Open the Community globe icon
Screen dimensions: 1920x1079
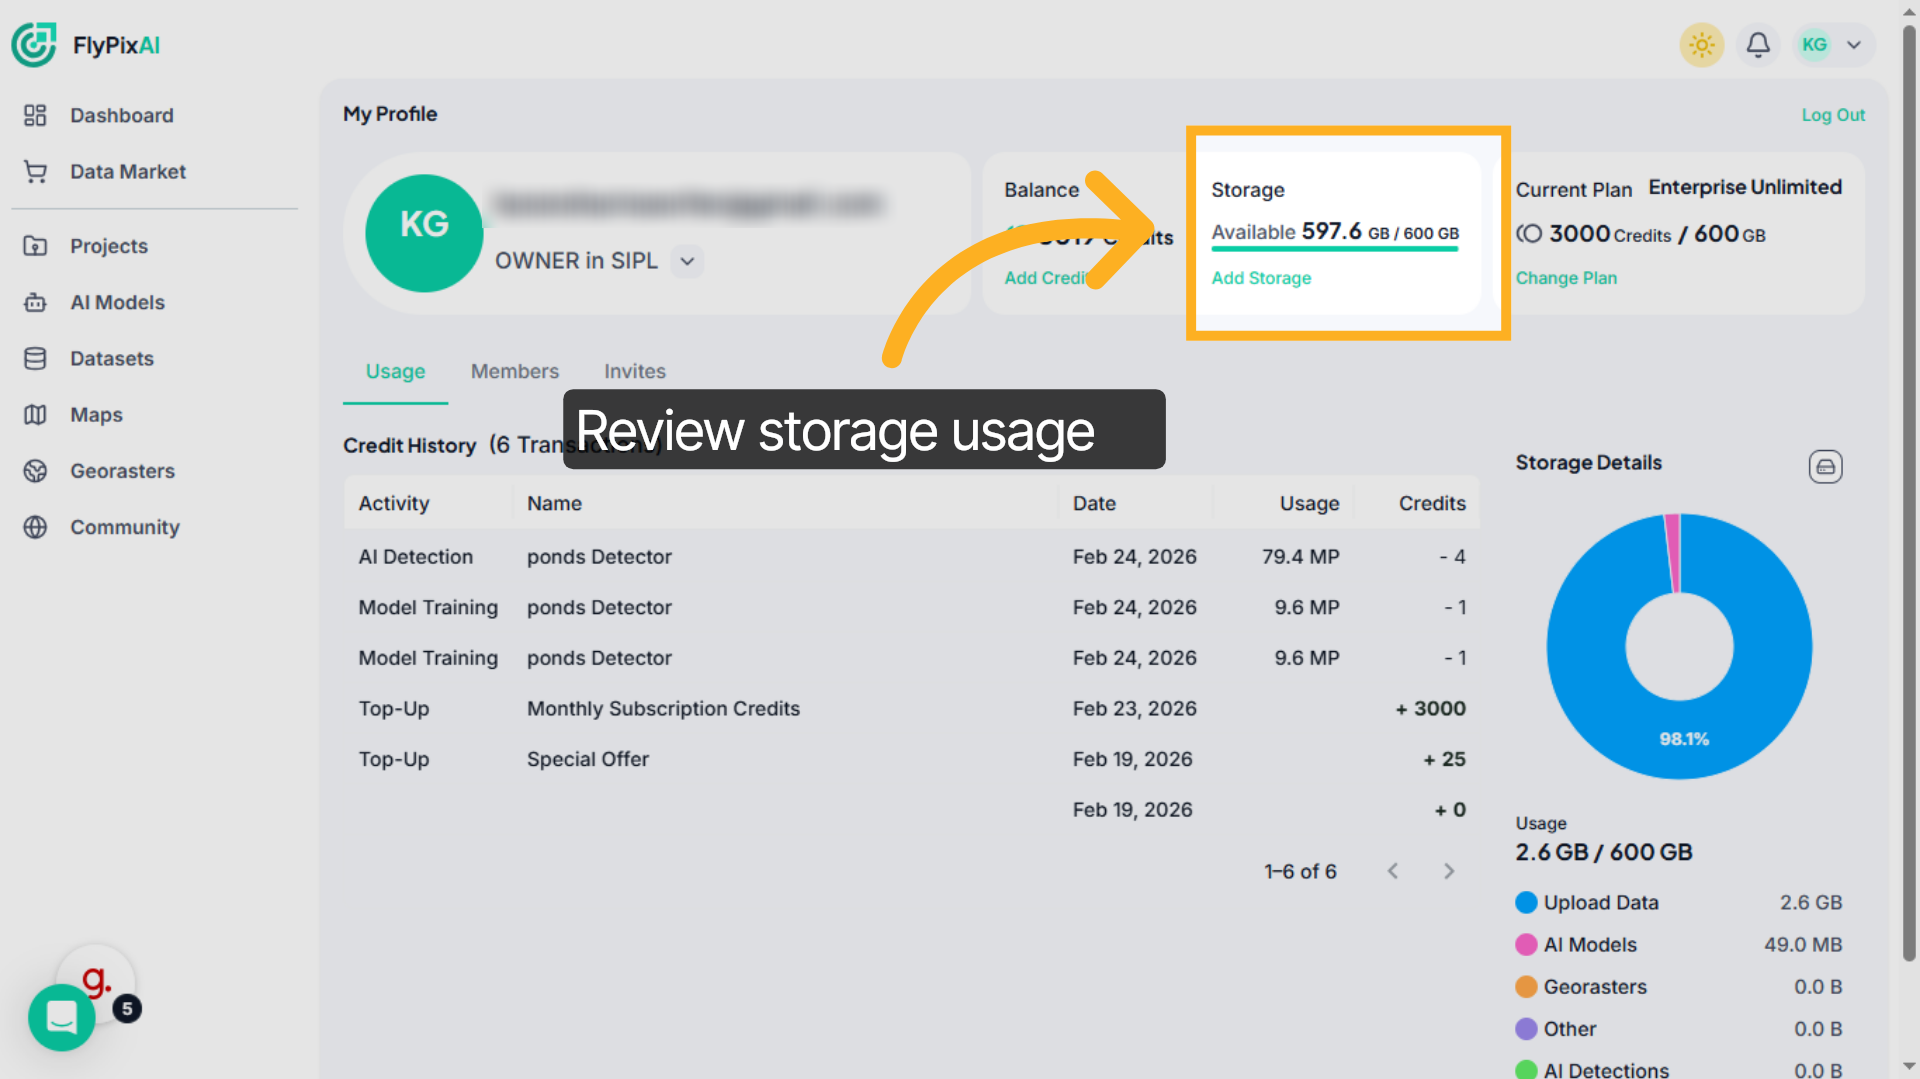point(35,527)
